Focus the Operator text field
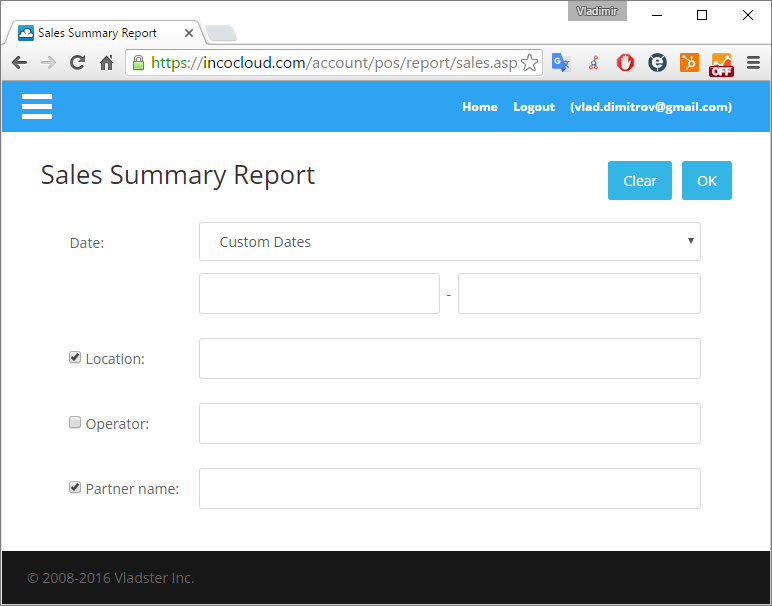Image resolution: width=772 pixels, height=606 pixels. 450,423
